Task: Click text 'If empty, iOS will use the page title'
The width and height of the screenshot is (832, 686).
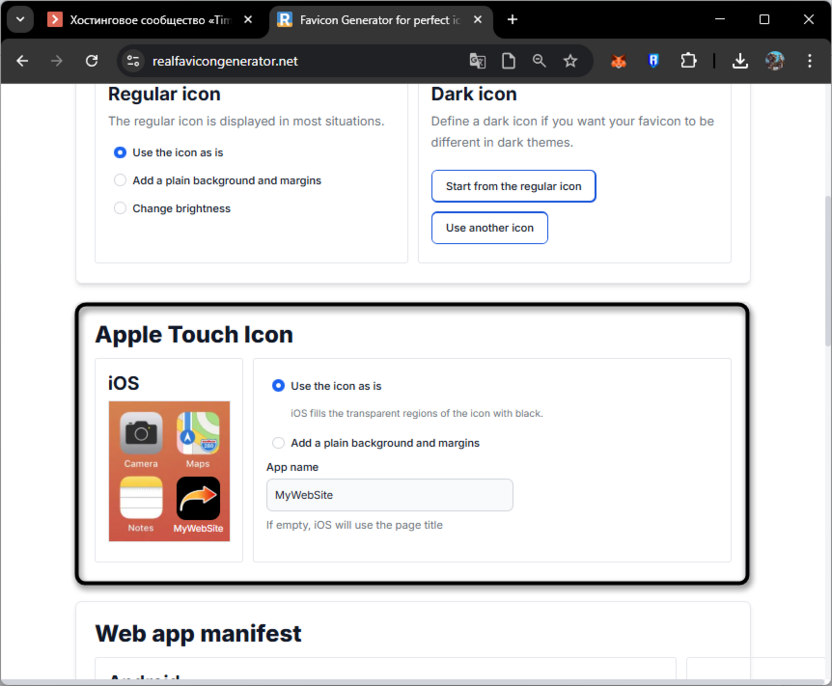Action: (x=354, y=525)
